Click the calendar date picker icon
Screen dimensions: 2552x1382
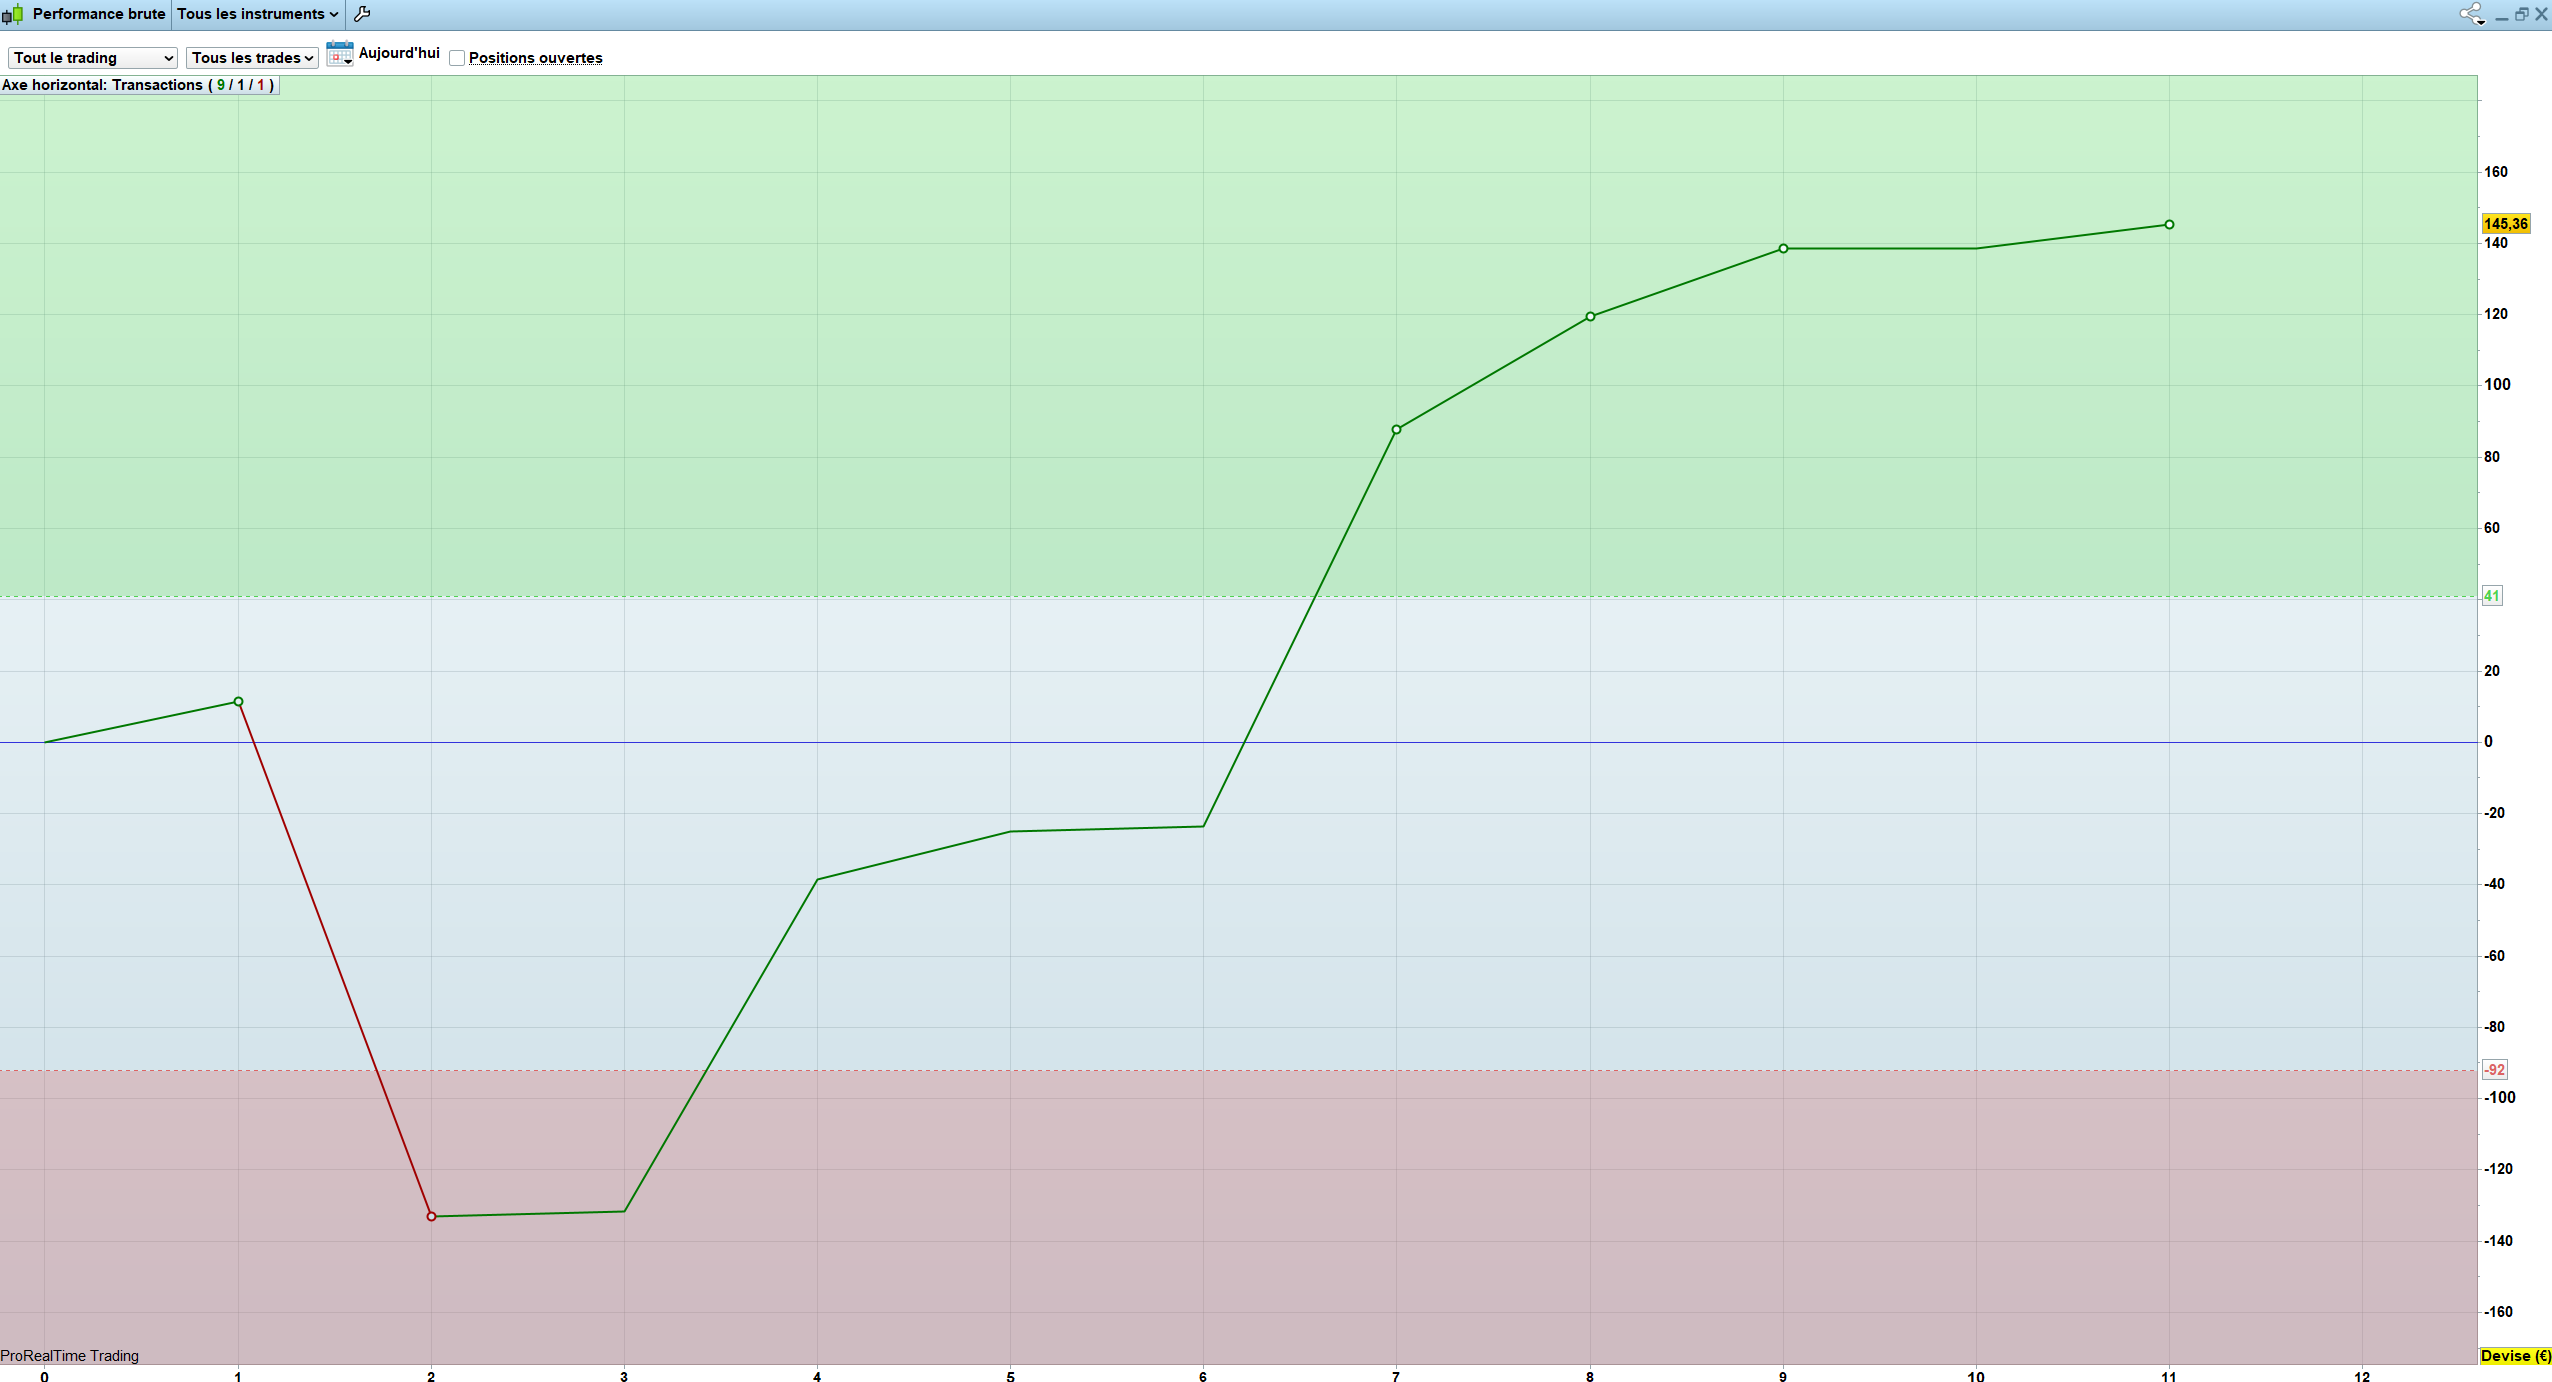click(x=339, y=54)
